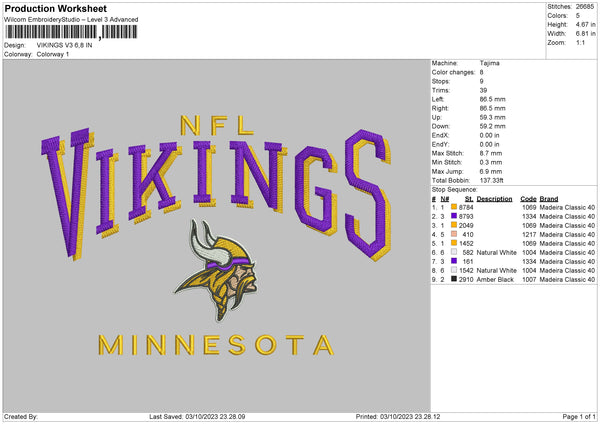The width and height of the screenshot is (600, 424).
Task: Click the Min Stitch value '0.3 mm'
Action: (491, 162)
